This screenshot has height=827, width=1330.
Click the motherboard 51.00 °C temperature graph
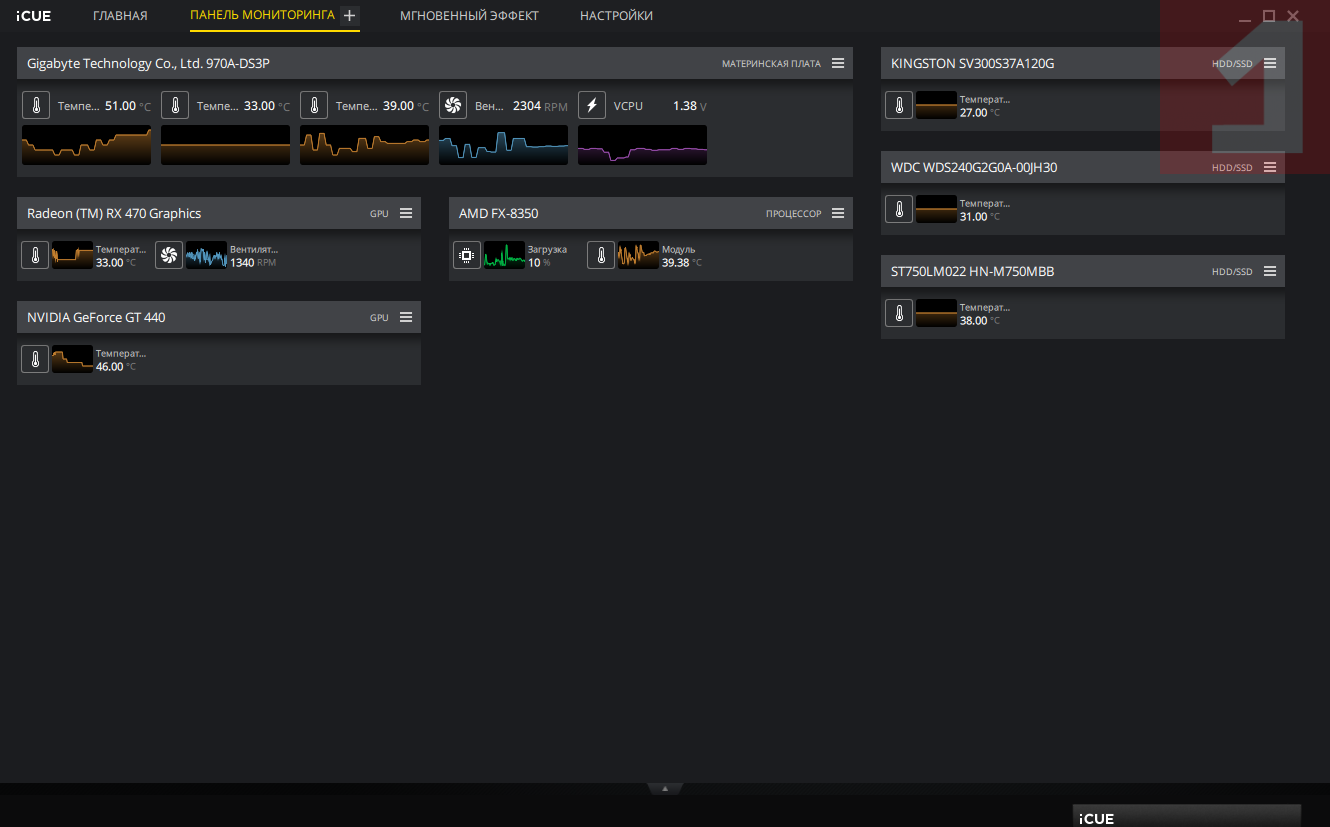click(x=86, y=145)
